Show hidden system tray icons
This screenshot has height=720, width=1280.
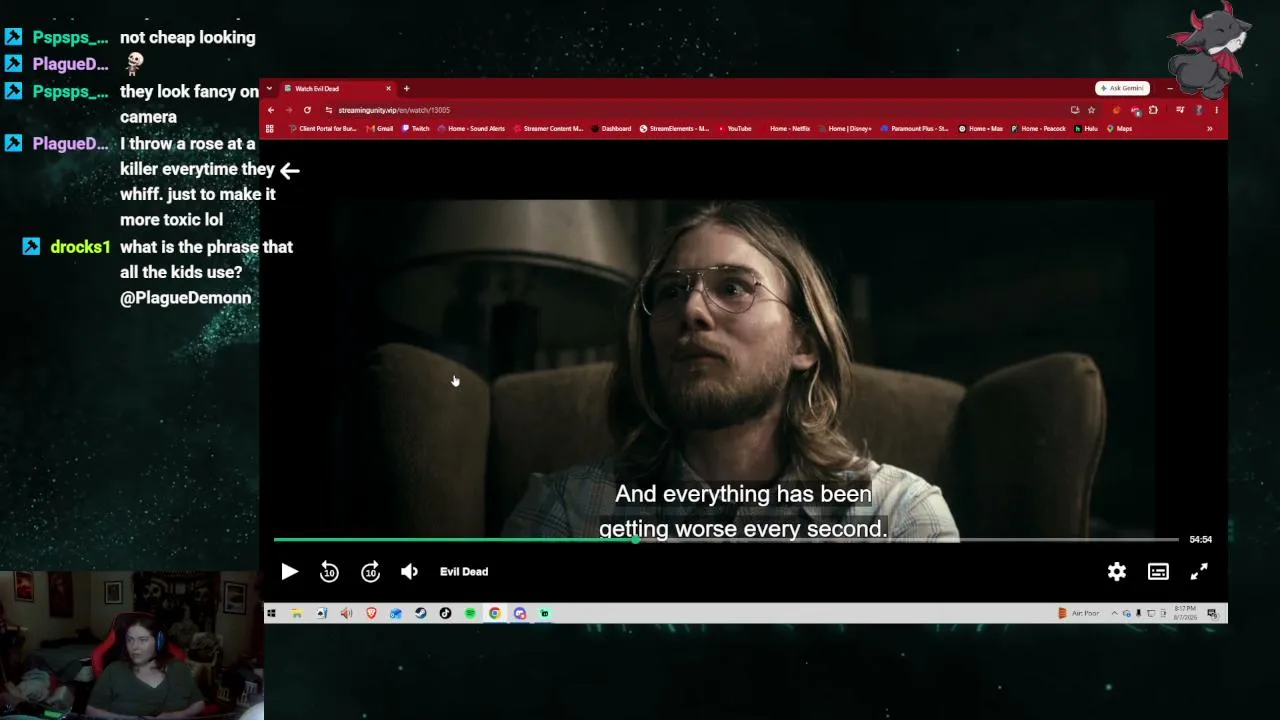(x=1115, y=614)
